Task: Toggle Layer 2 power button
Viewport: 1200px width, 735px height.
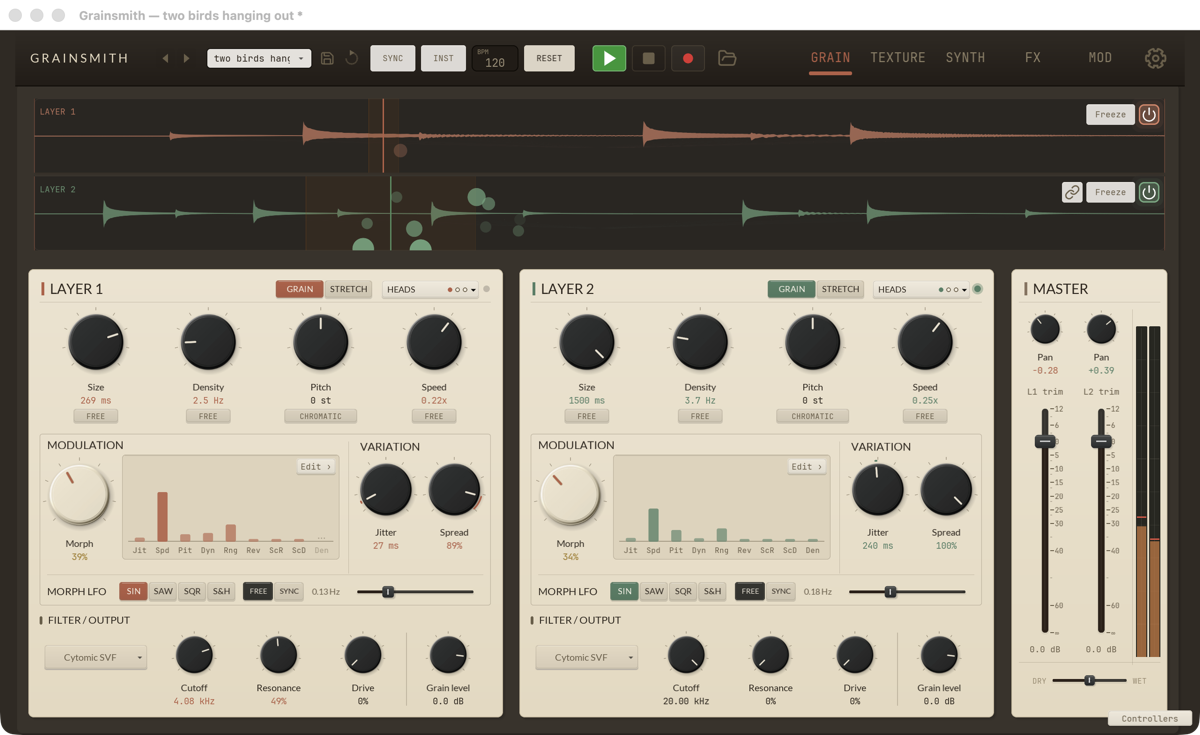Action: click(1149, 192)
